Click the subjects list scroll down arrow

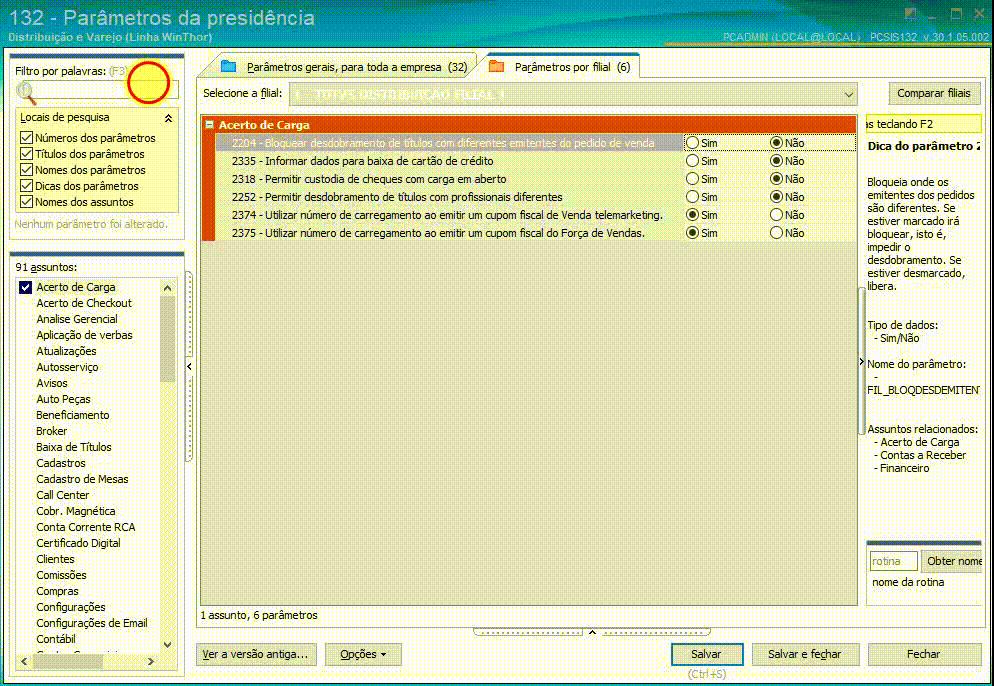tap(167, 645)
